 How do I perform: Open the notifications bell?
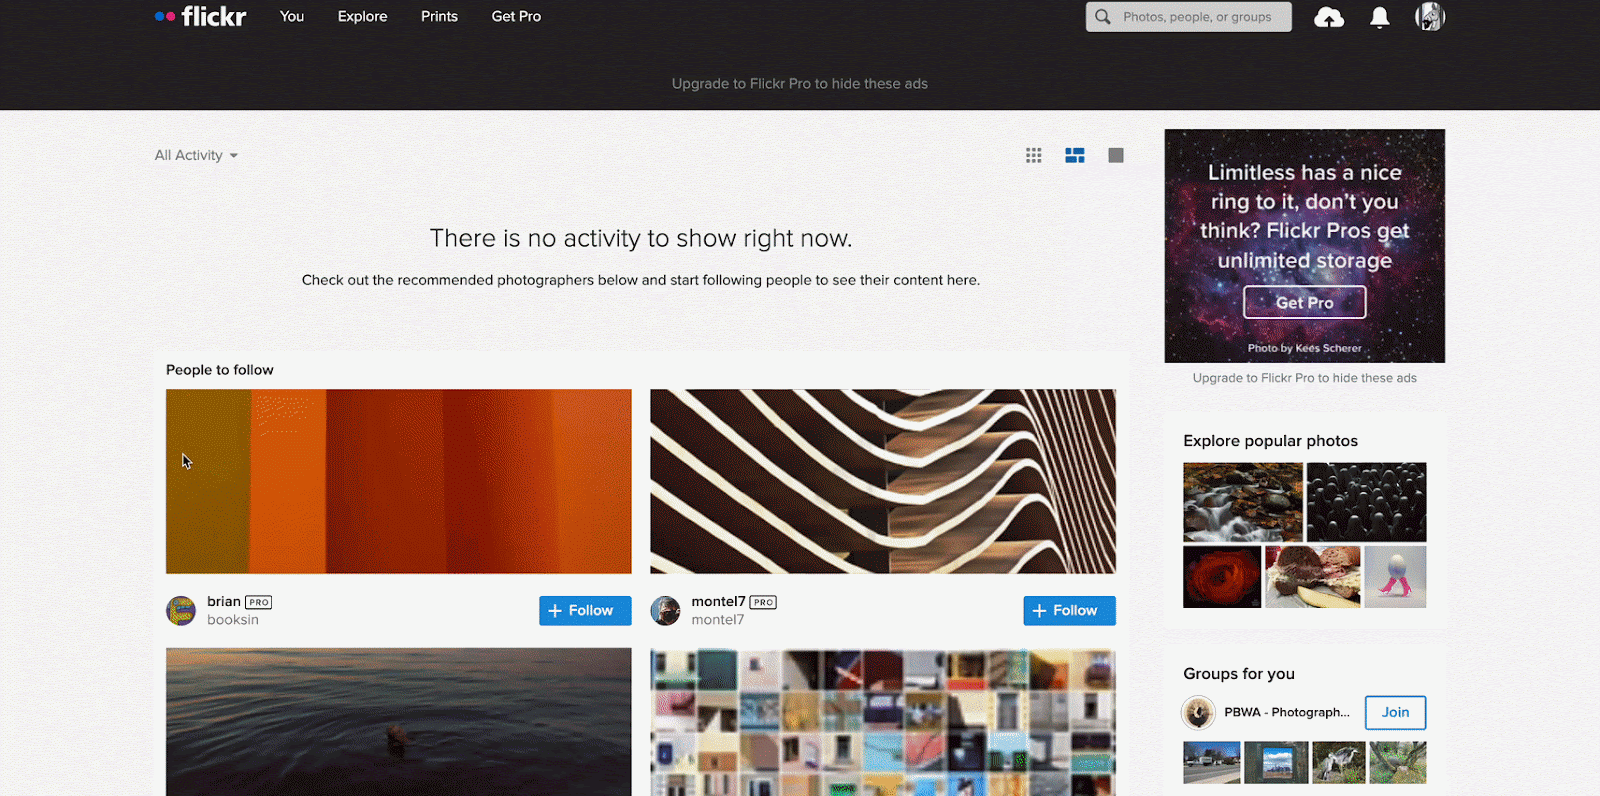point(1380,17)
